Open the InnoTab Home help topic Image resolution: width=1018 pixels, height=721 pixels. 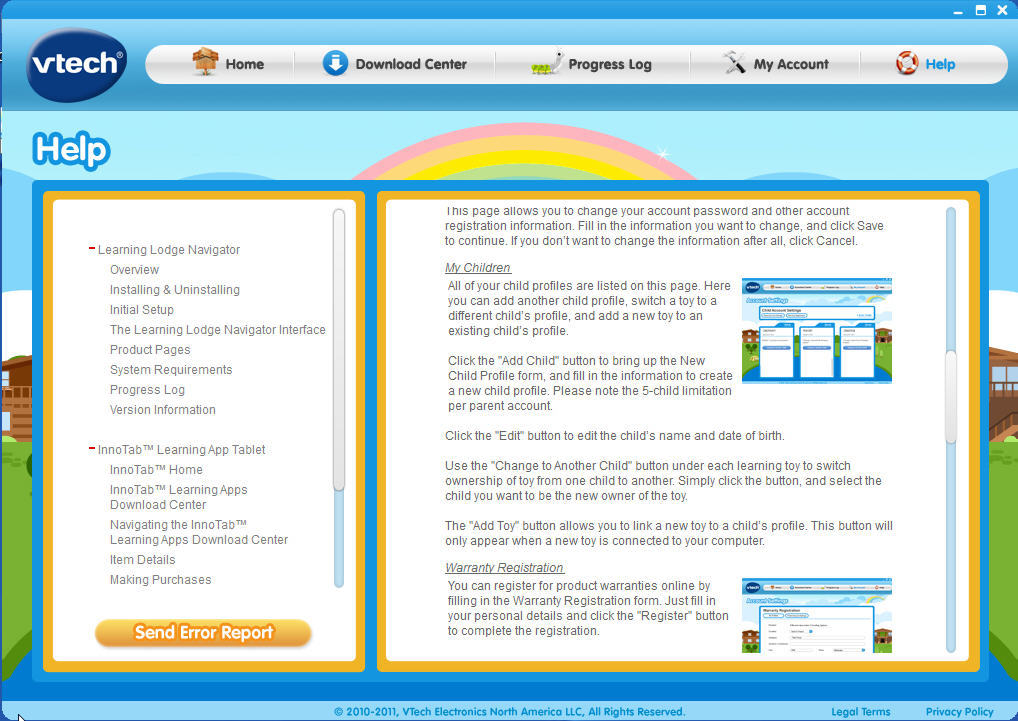click(x=156, y=469)
